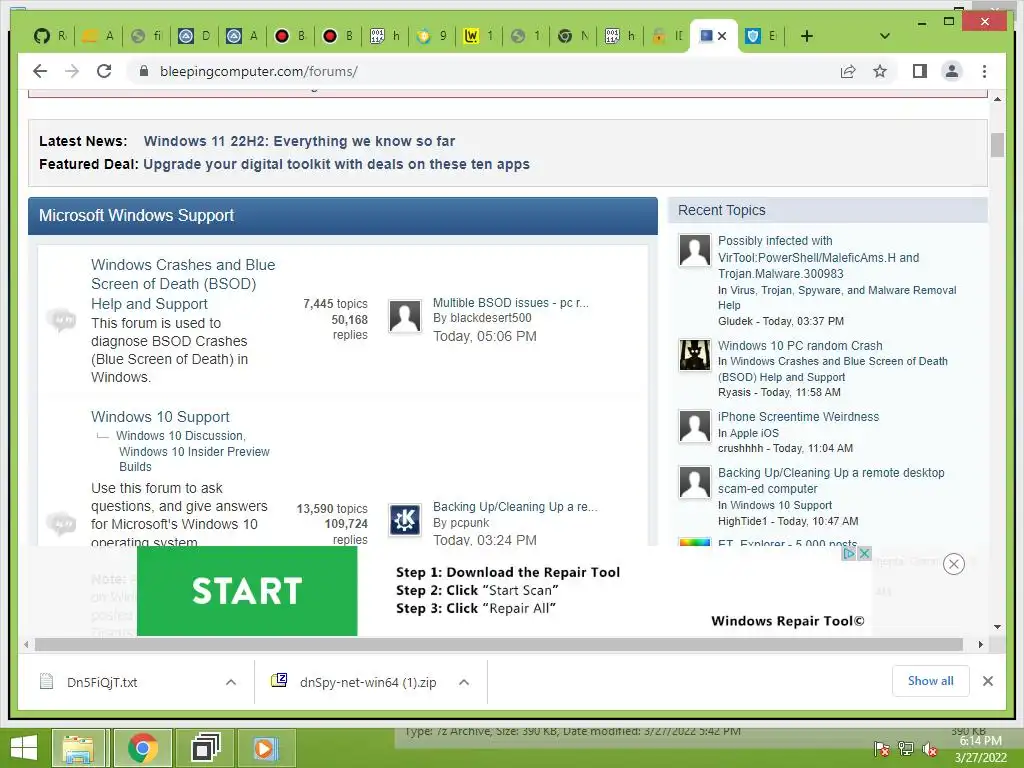Open the stacked windows taskbar icon
This screenshot has width=1024, height=768.
click(205, 748)
